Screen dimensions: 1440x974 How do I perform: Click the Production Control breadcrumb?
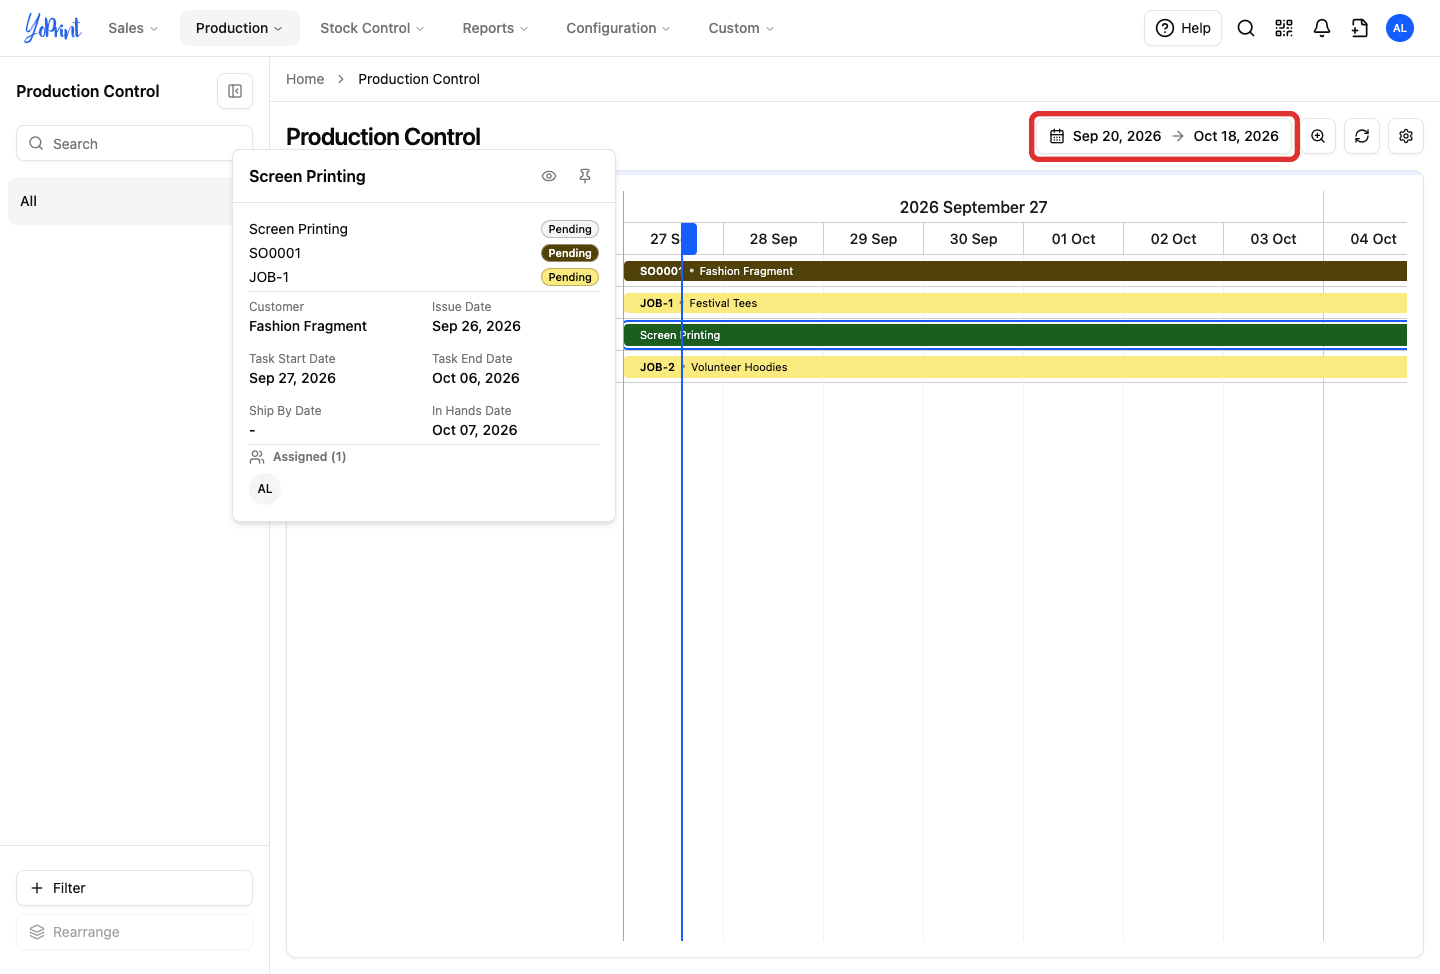coord(419,79)
